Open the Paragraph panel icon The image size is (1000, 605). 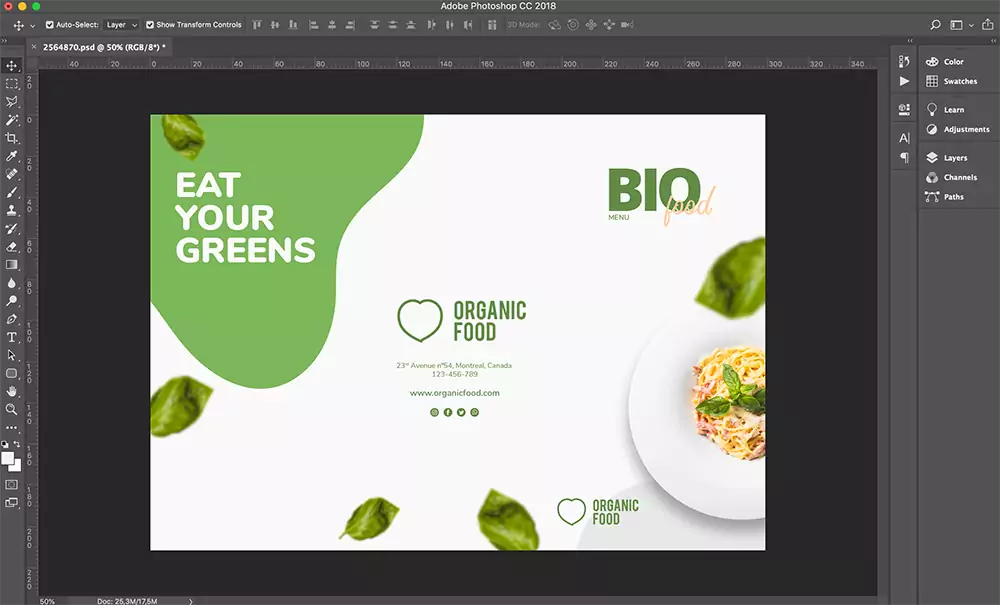tap(904, 157)
